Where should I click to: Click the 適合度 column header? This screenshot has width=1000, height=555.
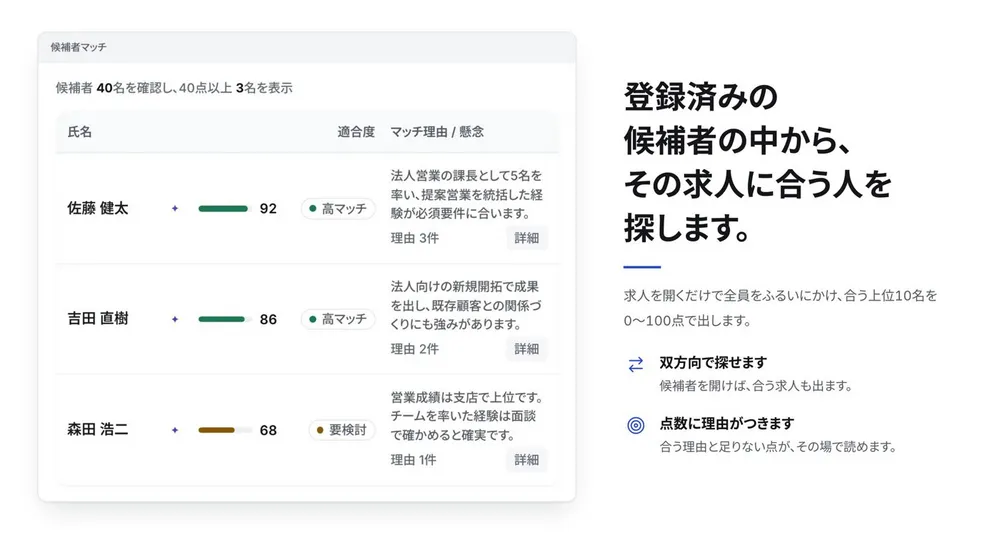(356, 132)
